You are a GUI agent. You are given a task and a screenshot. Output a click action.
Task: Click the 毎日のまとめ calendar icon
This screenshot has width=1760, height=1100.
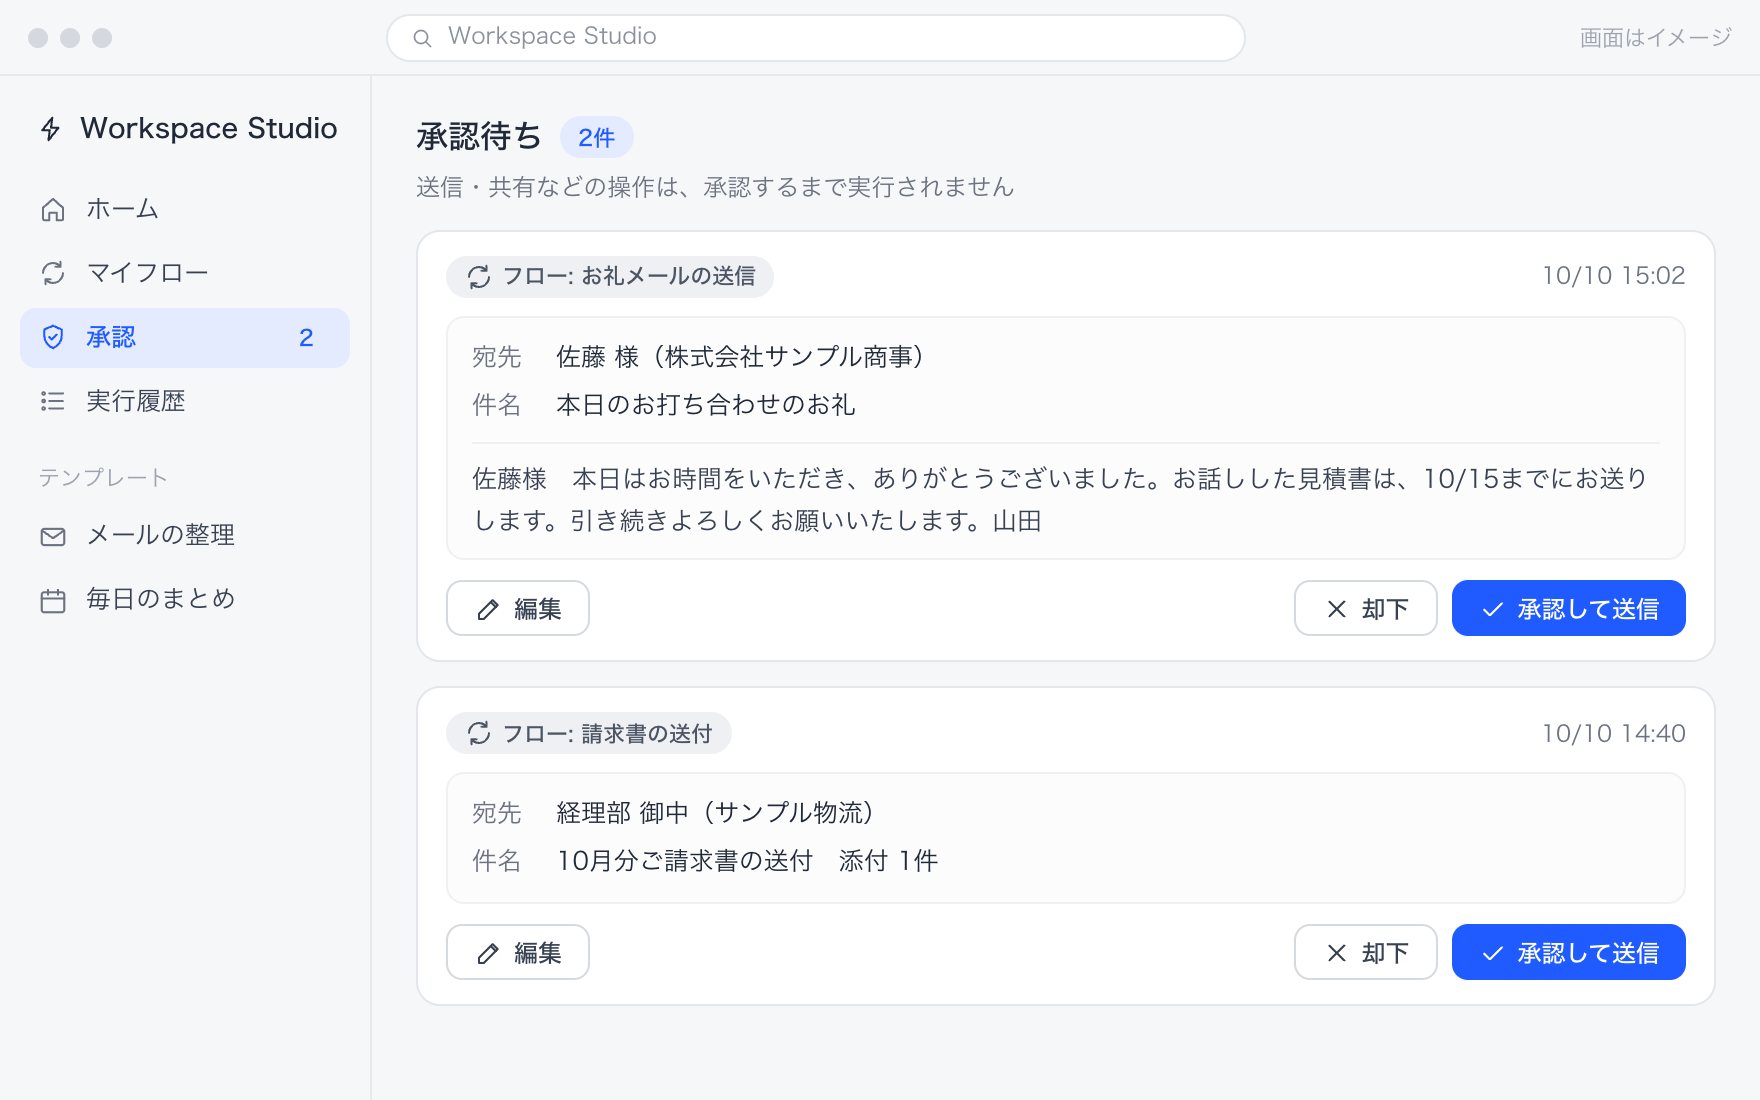(x=53, y=600)
